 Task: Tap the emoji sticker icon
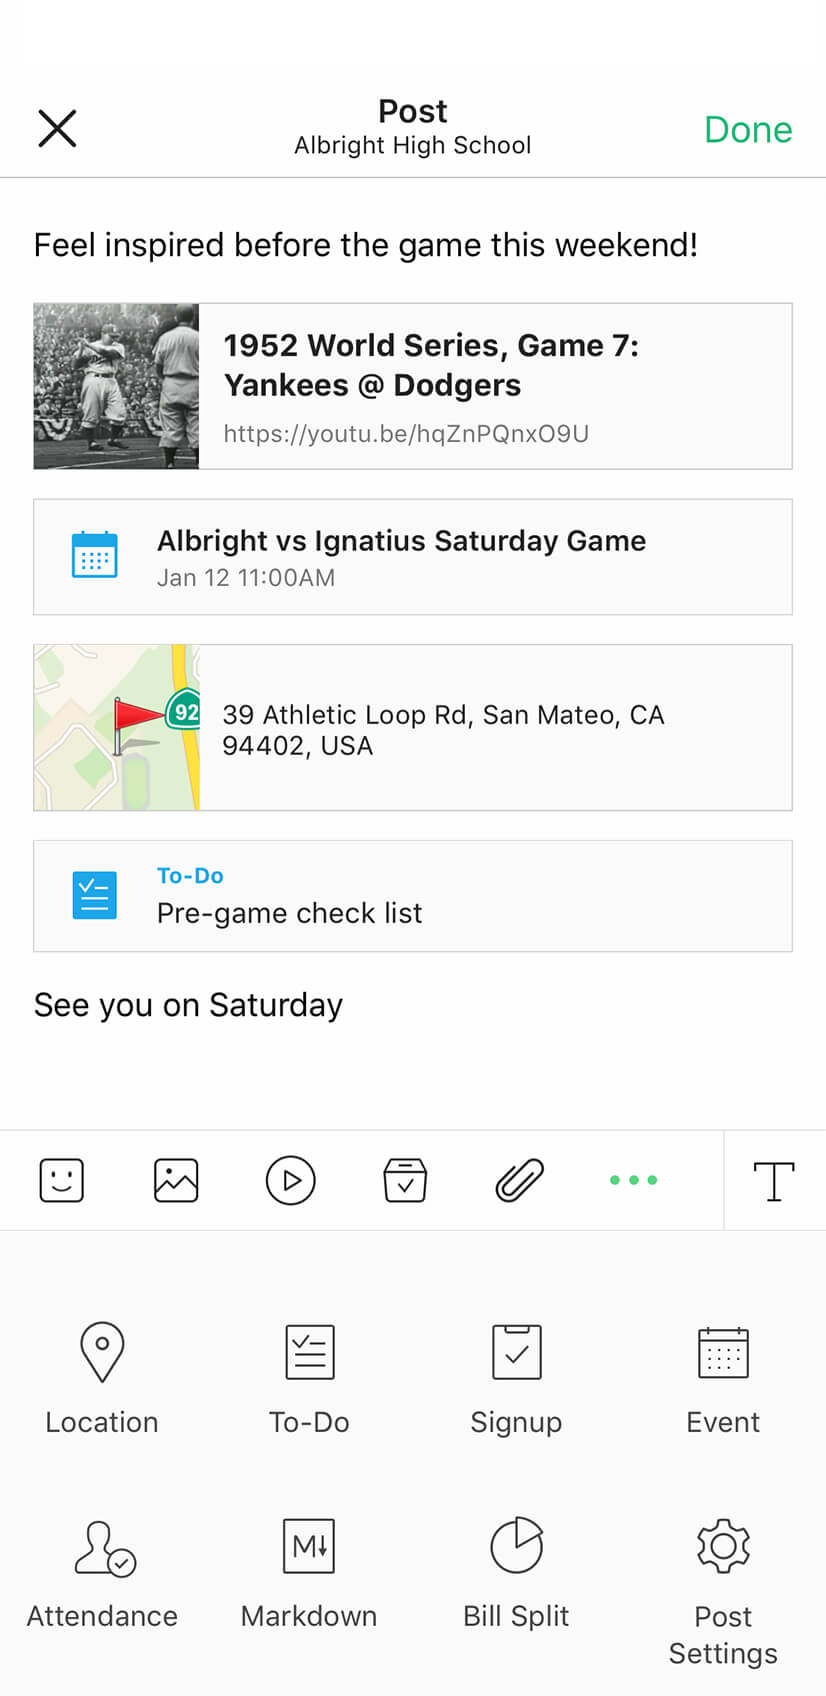[61, 1180]
